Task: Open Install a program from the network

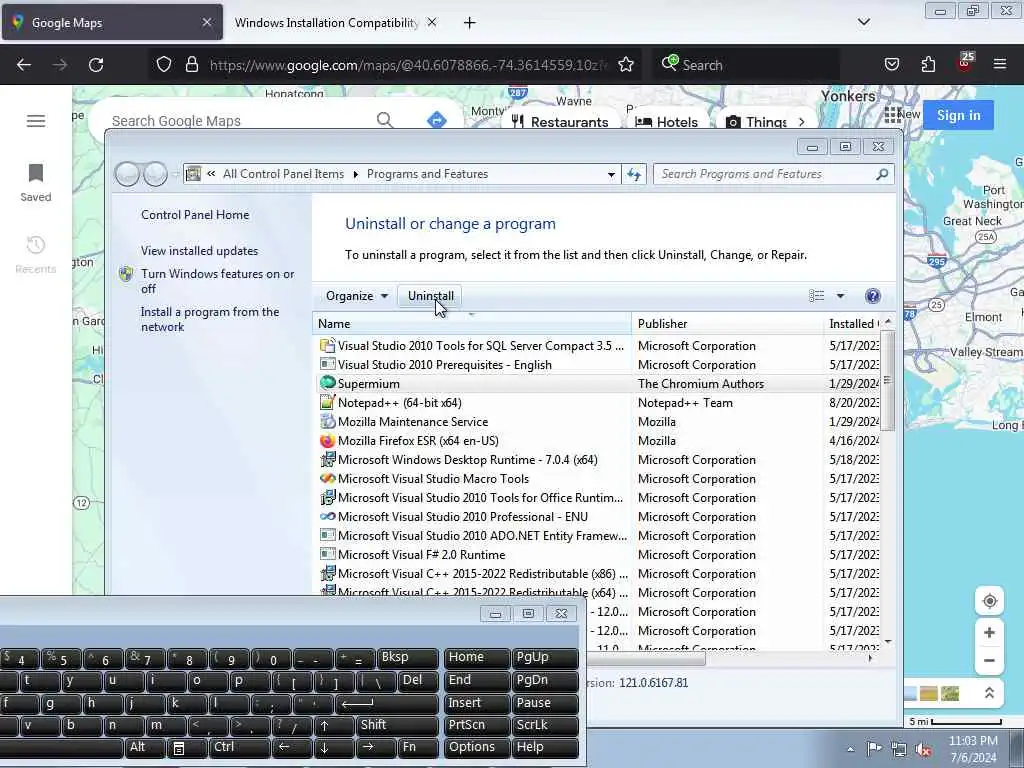Action: click(x=210, y=319)
